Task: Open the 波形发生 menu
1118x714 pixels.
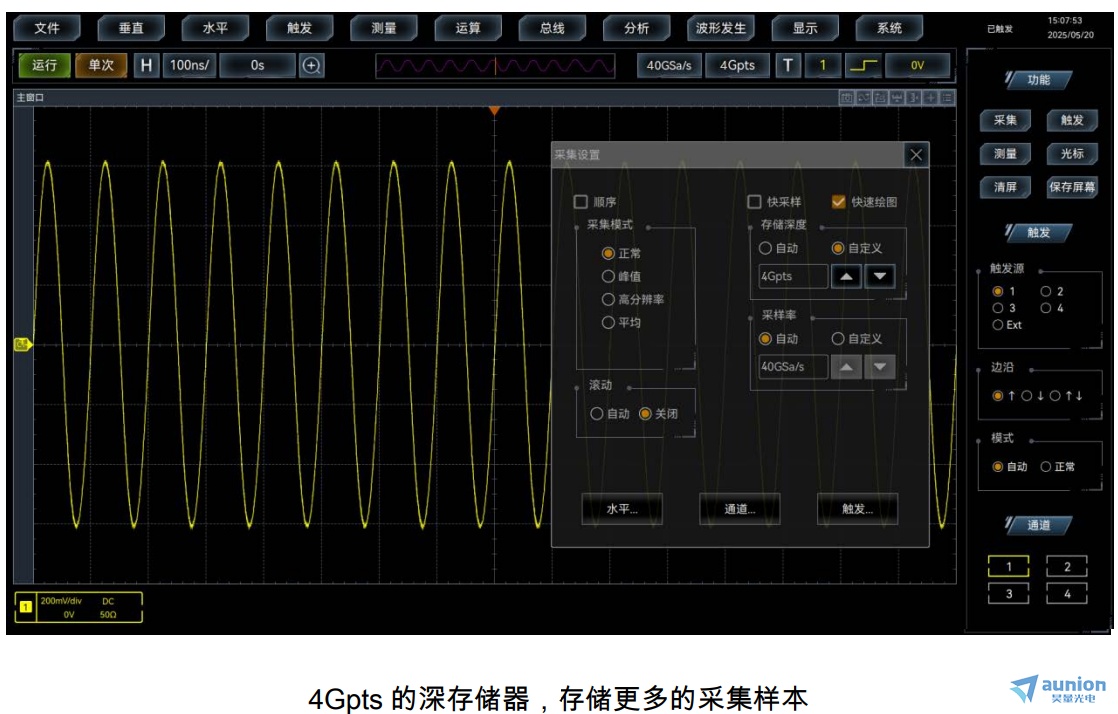Action: pos(721,28)
